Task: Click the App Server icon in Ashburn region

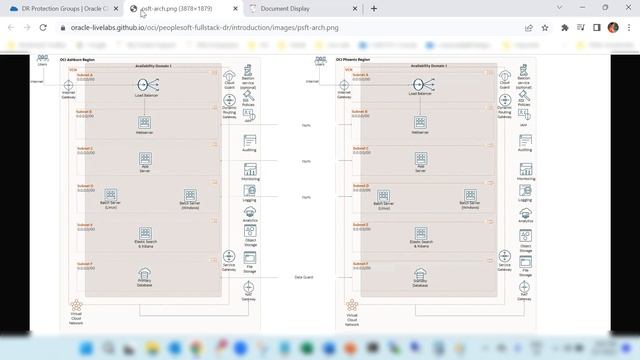Action: point(145,158)
